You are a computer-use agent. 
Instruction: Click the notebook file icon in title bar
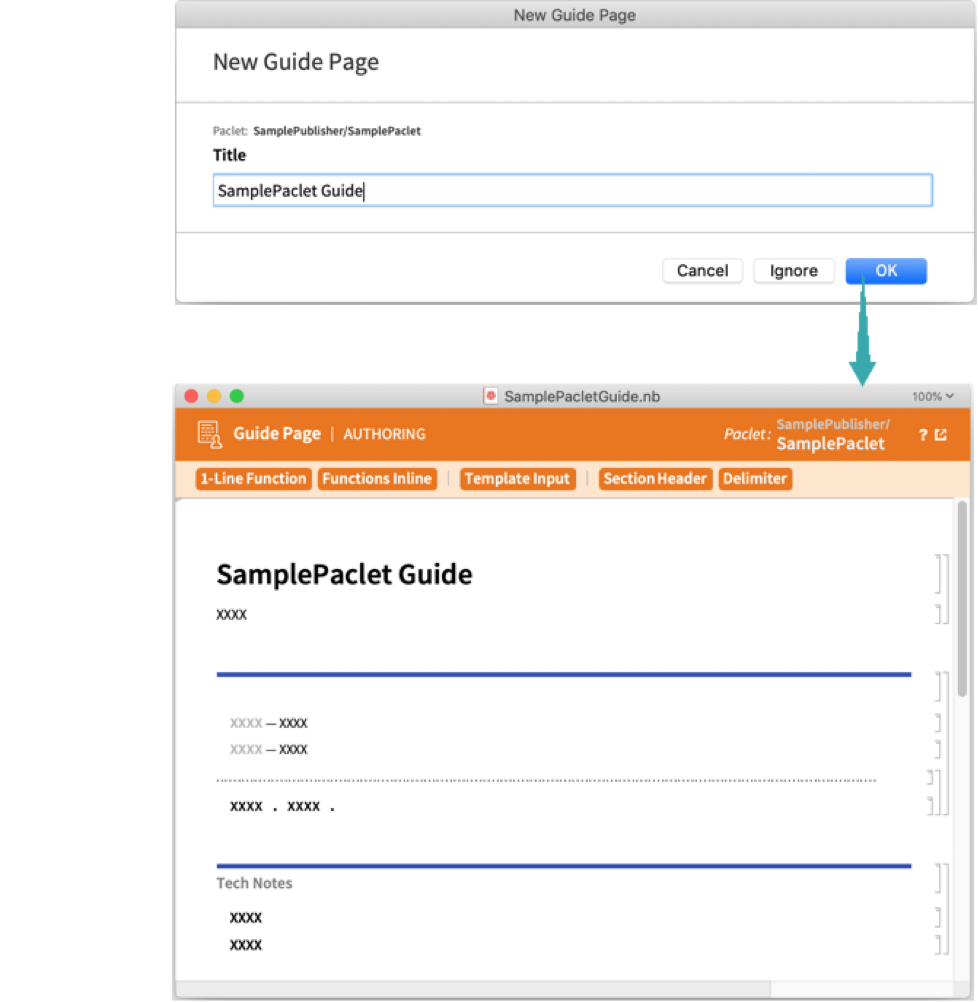491,396
